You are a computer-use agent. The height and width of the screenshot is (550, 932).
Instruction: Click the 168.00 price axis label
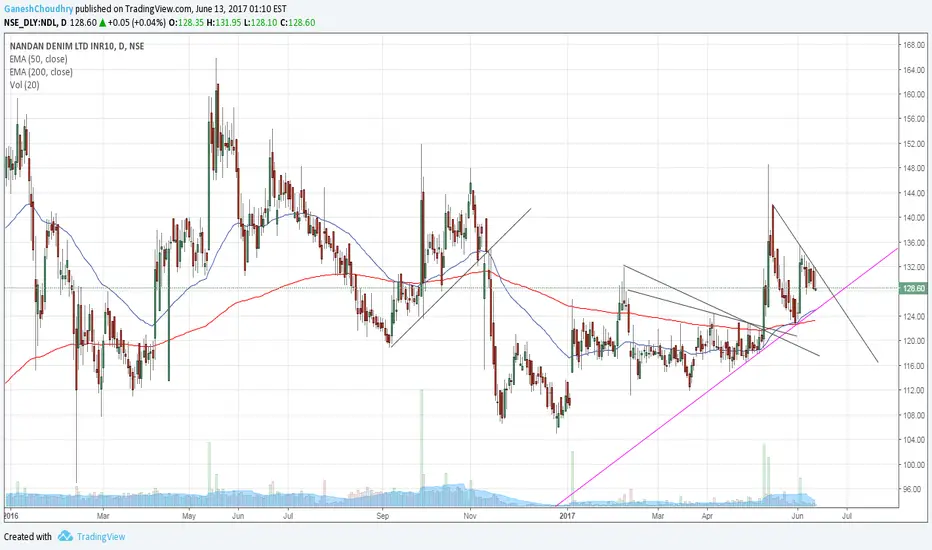click(914, 45)
